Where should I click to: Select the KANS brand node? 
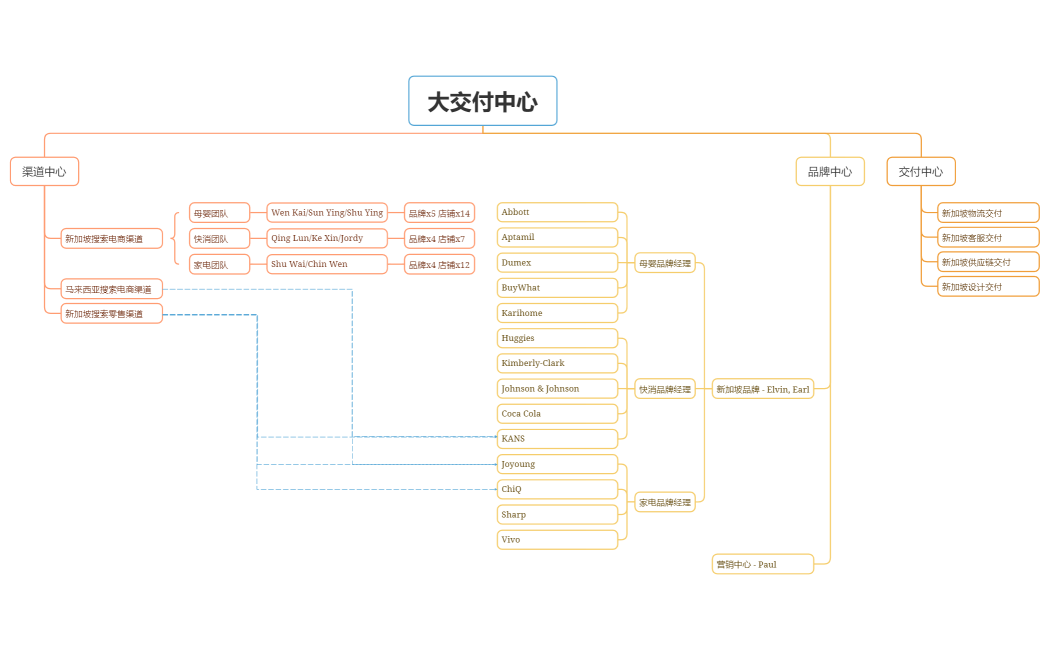pyautogui.click(x=557, y=439)
